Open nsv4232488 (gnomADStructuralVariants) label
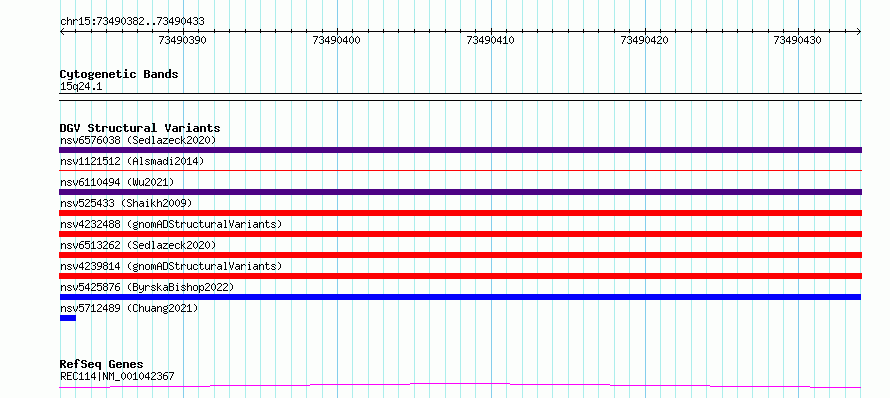890x398 pixels. point(171,224)
